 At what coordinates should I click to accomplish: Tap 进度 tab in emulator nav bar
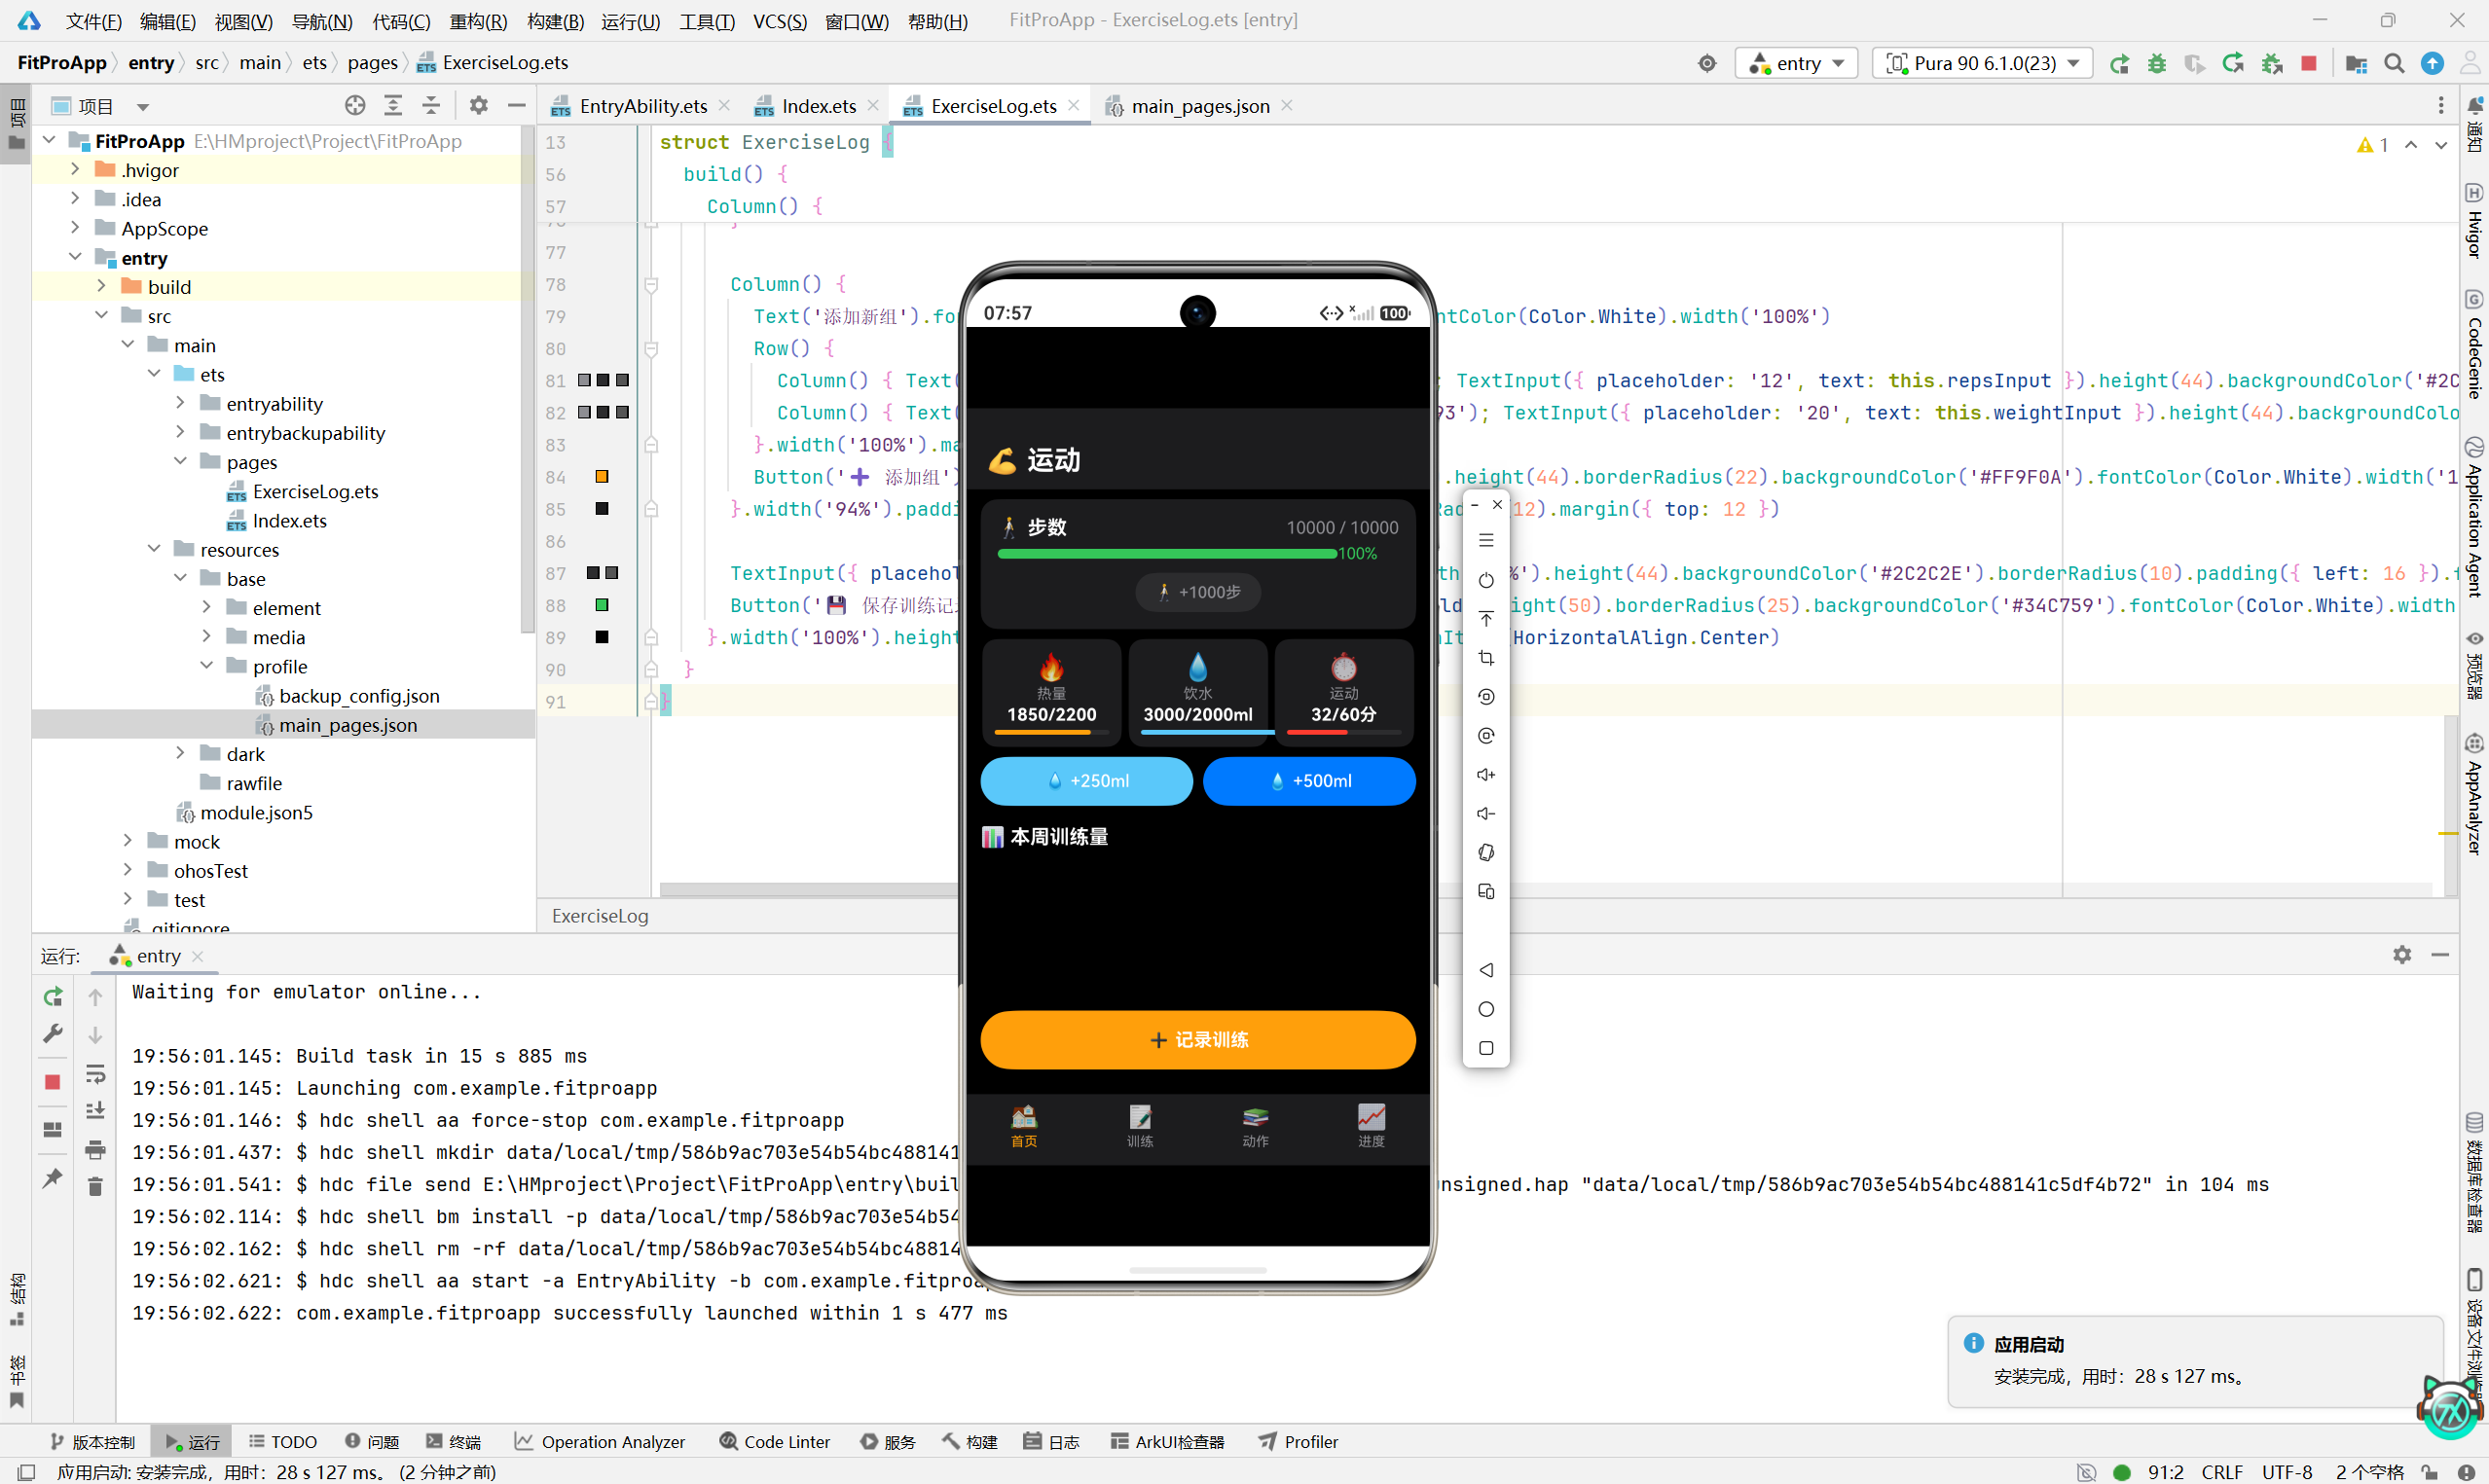click(1371, 1126)
